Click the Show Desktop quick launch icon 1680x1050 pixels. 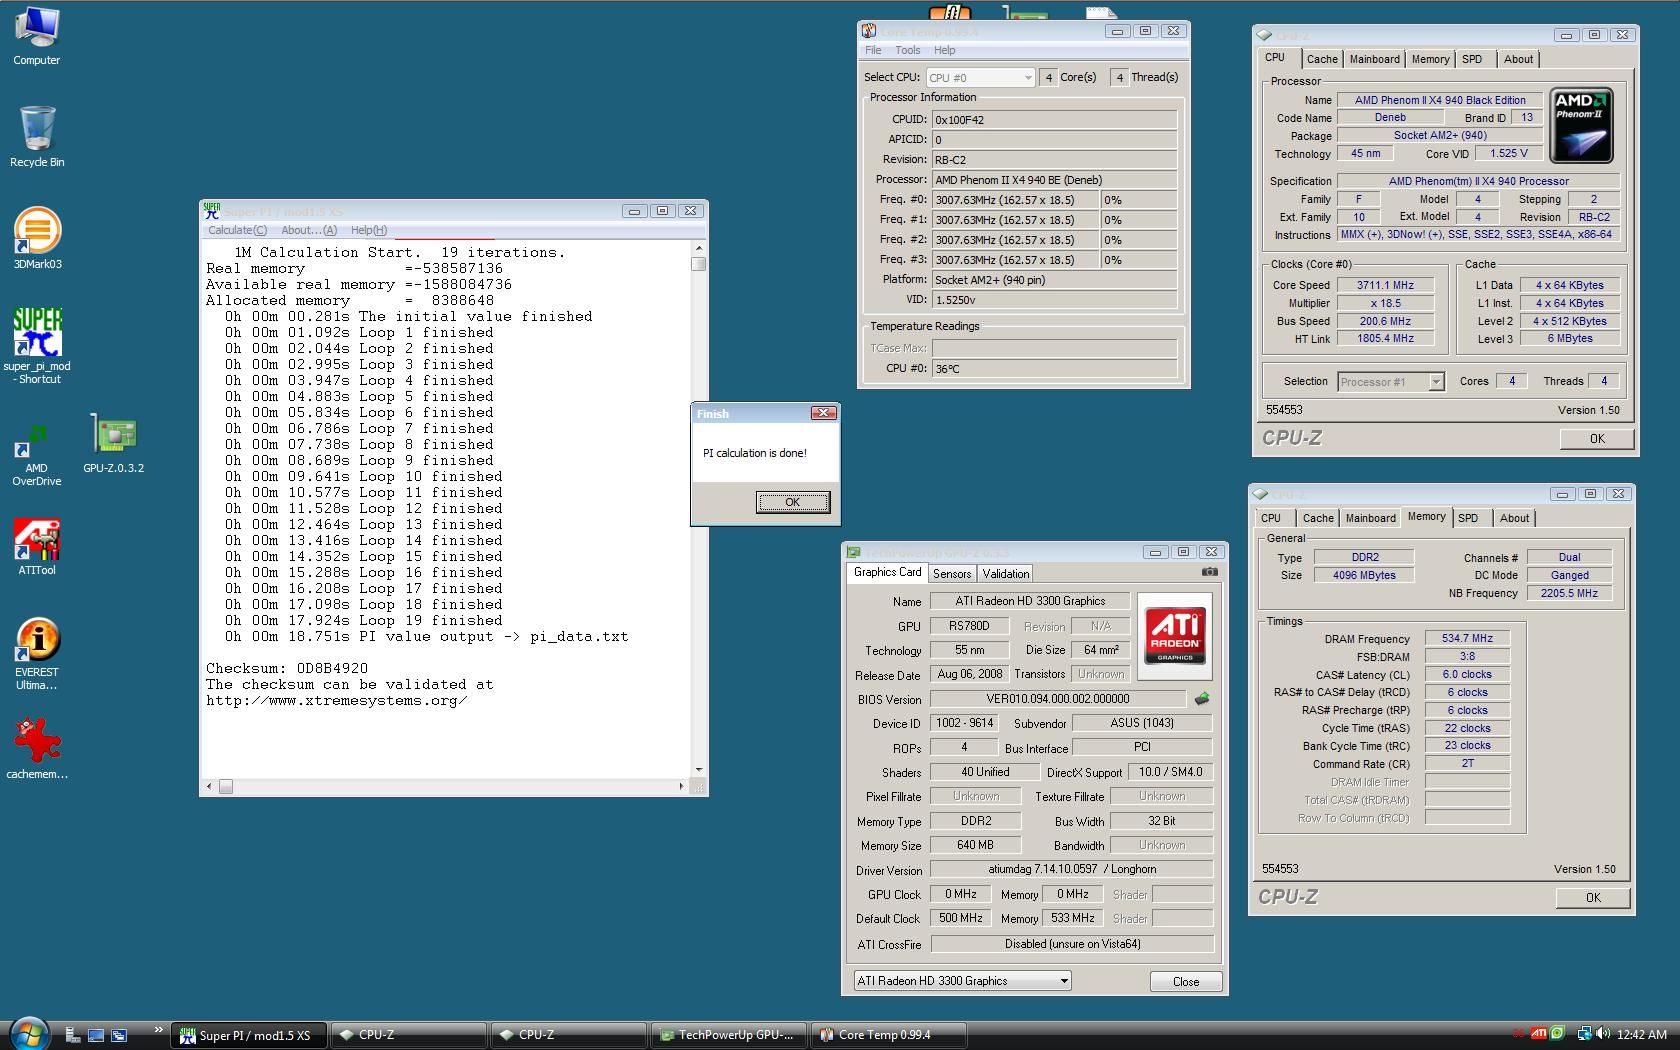coord(96,1035)
